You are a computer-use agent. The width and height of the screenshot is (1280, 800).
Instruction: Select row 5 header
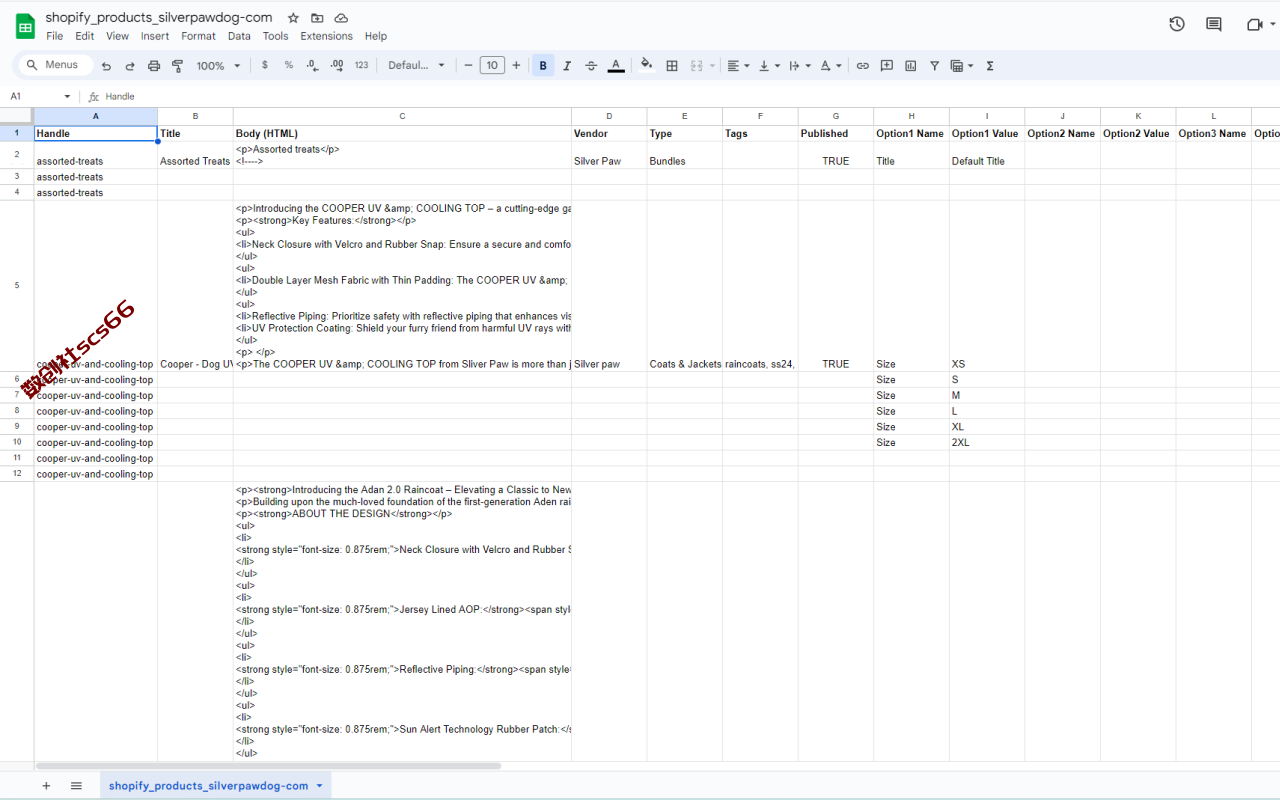pos(17,286)
